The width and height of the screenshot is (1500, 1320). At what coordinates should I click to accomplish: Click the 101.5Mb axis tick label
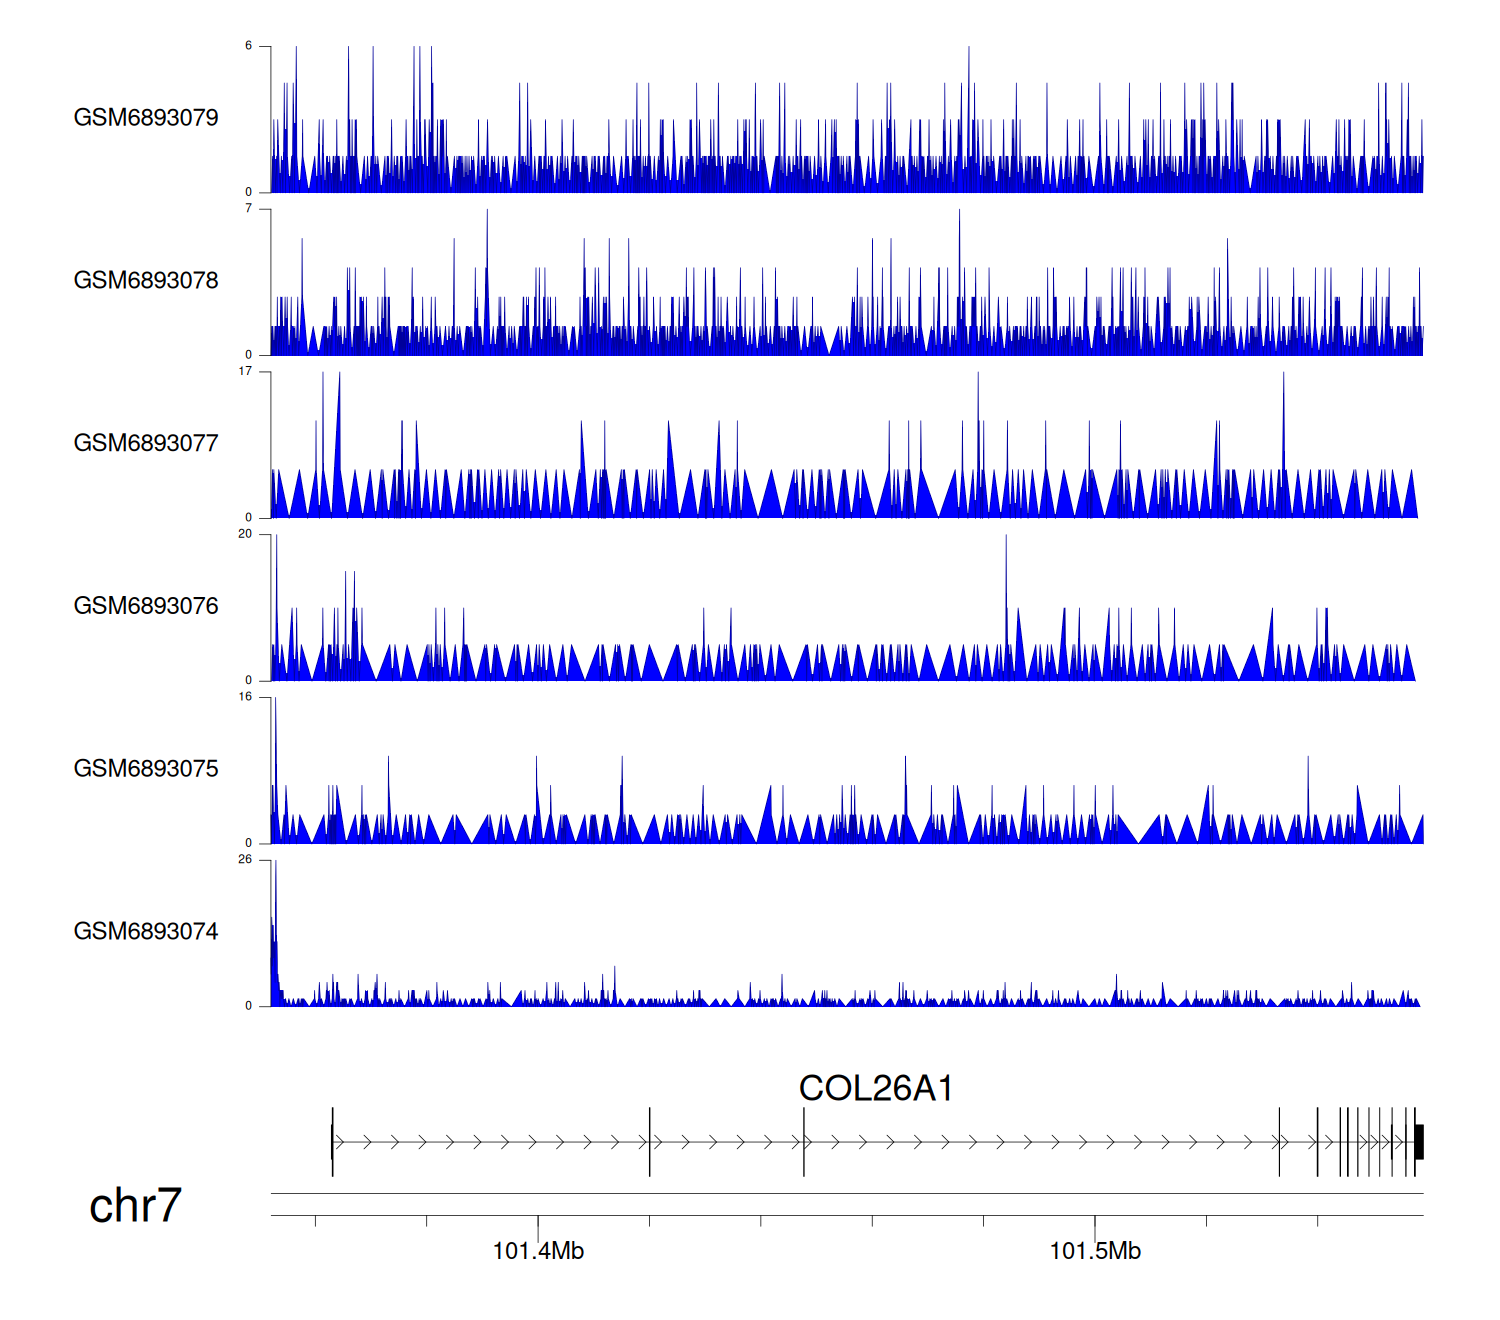(x=1095, y=1251)
